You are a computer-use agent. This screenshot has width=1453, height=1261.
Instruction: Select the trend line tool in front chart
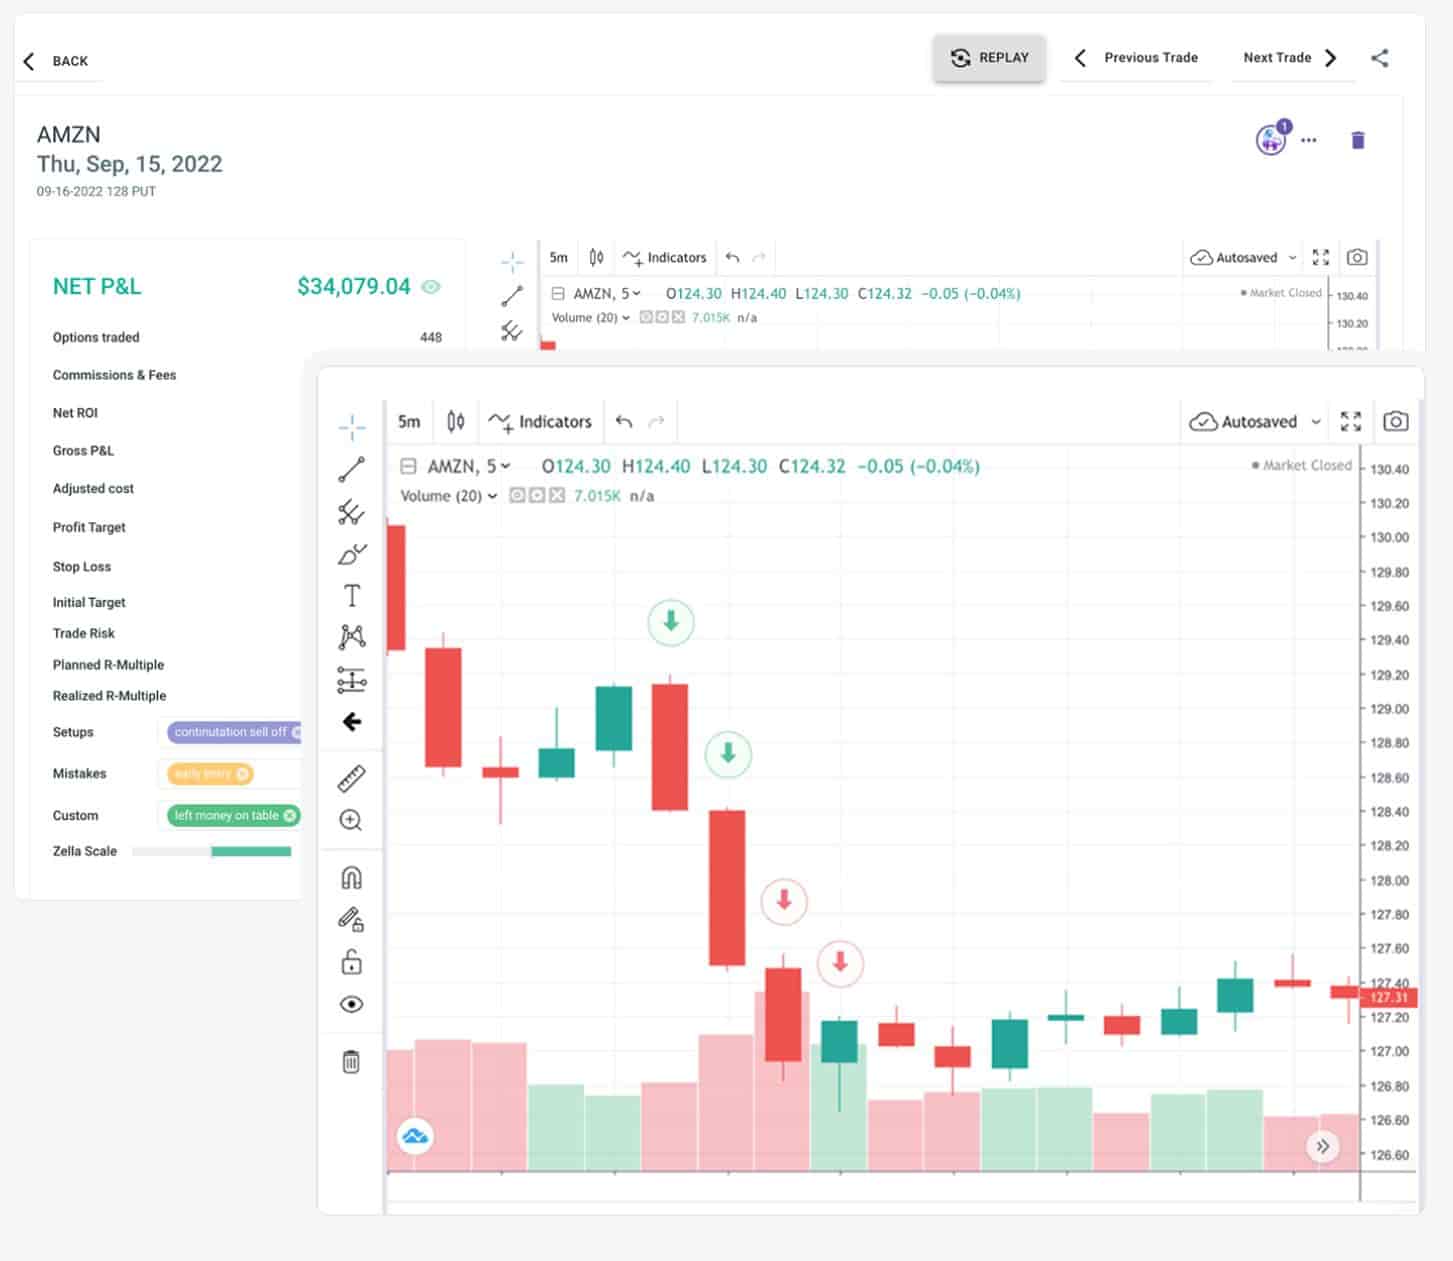point(352,469)
